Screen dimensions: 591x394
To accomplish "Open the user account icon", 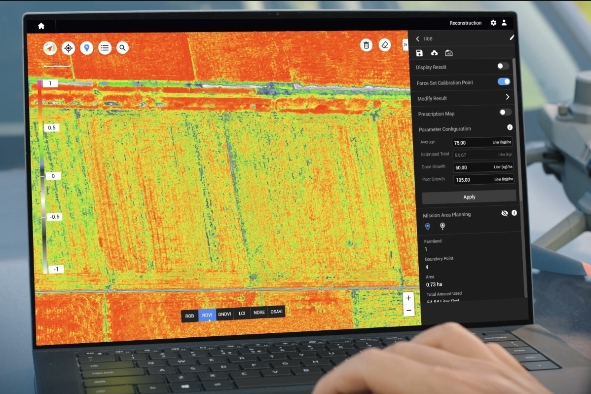I will click(504, 23).
